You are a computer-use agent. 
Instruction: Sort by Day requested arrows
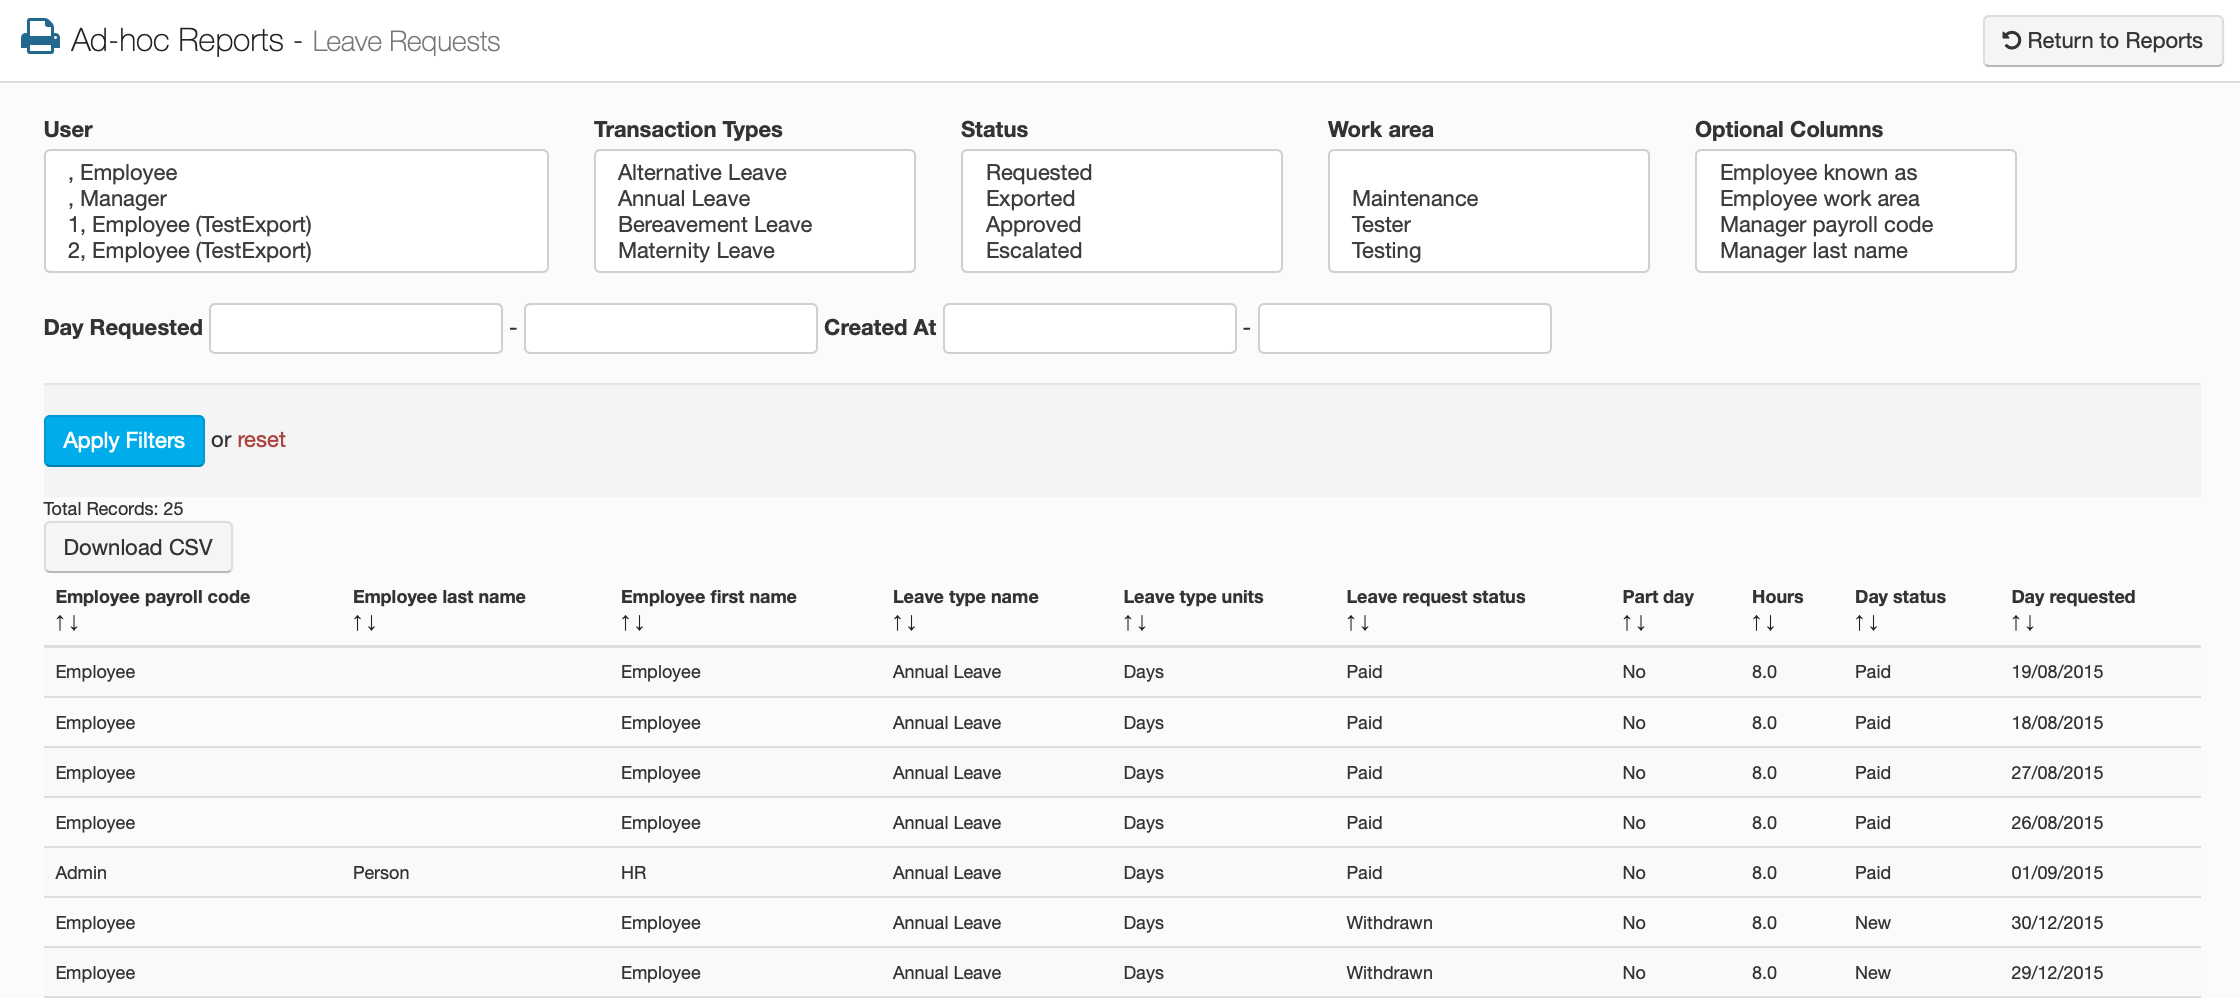(2022, 623)
